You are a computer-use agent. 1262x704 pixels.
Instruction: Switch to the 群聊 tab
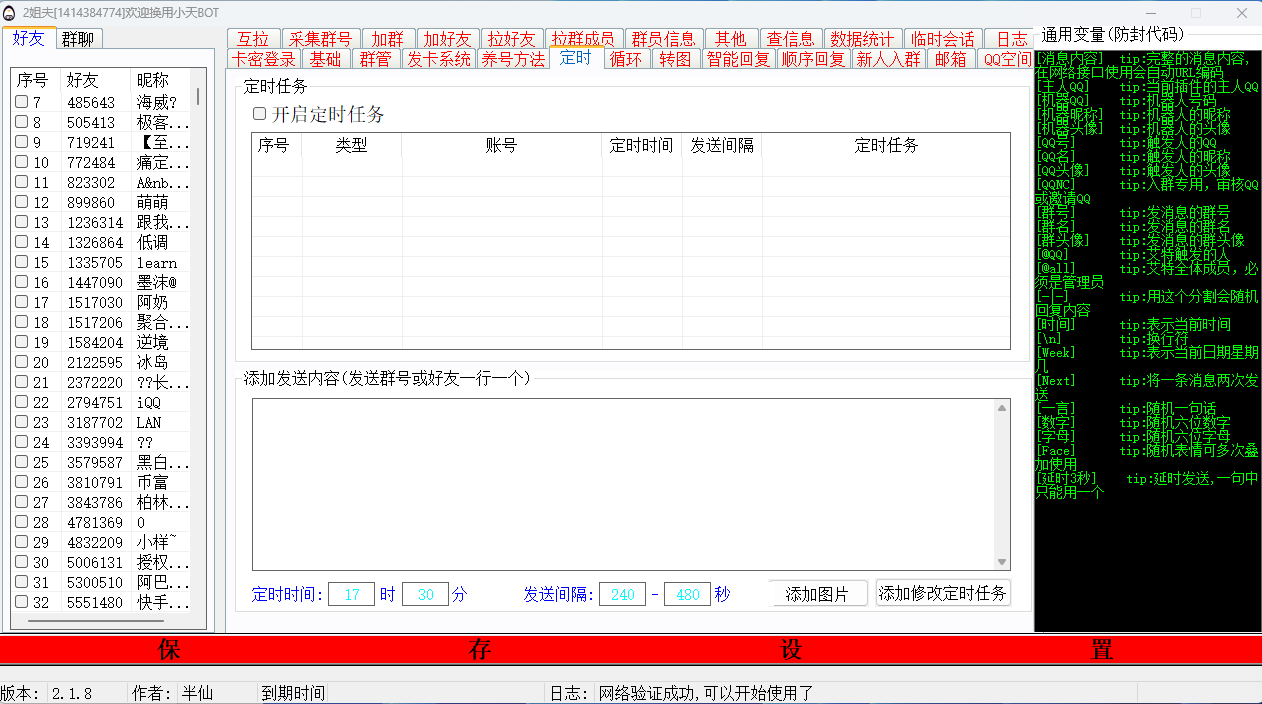coord(79,39)
